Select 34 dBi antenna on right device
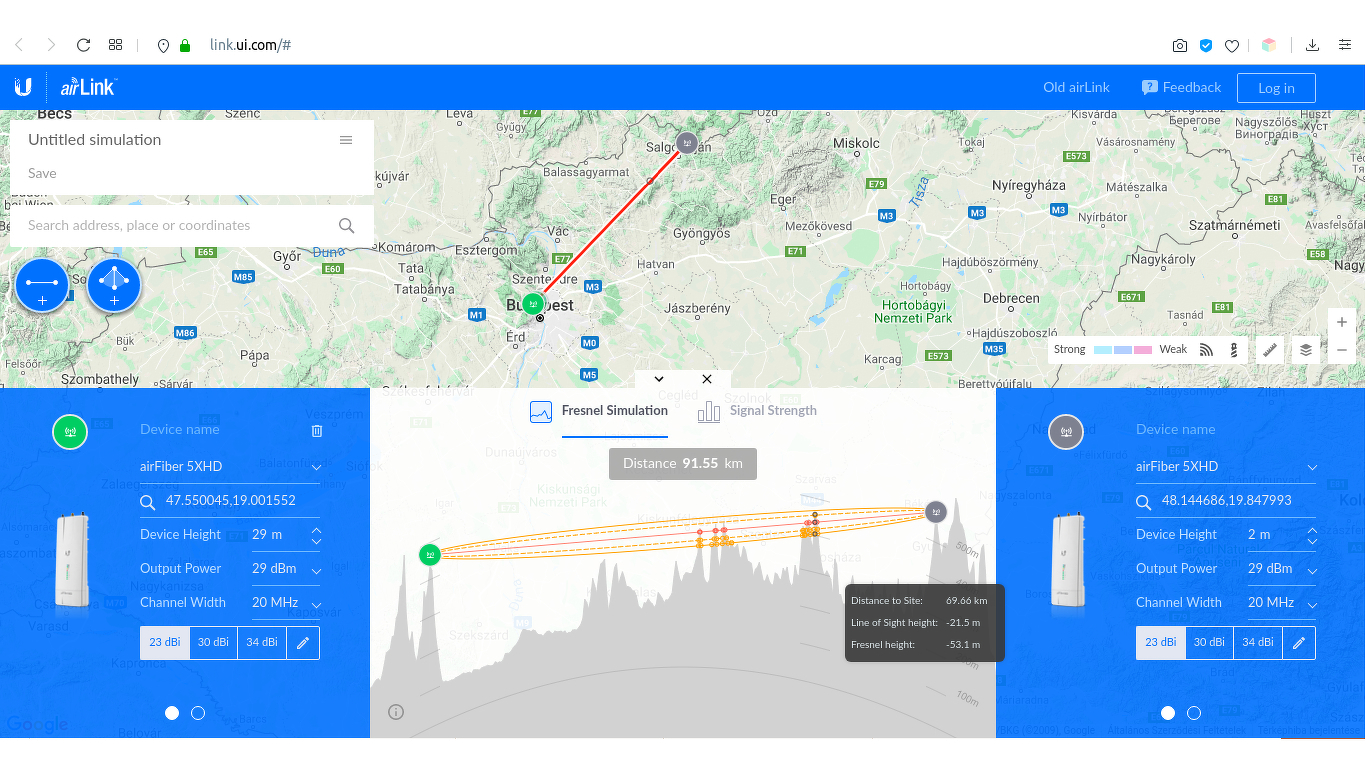1366x768 pixels. pyautogui.click(x=1258, y=643)
